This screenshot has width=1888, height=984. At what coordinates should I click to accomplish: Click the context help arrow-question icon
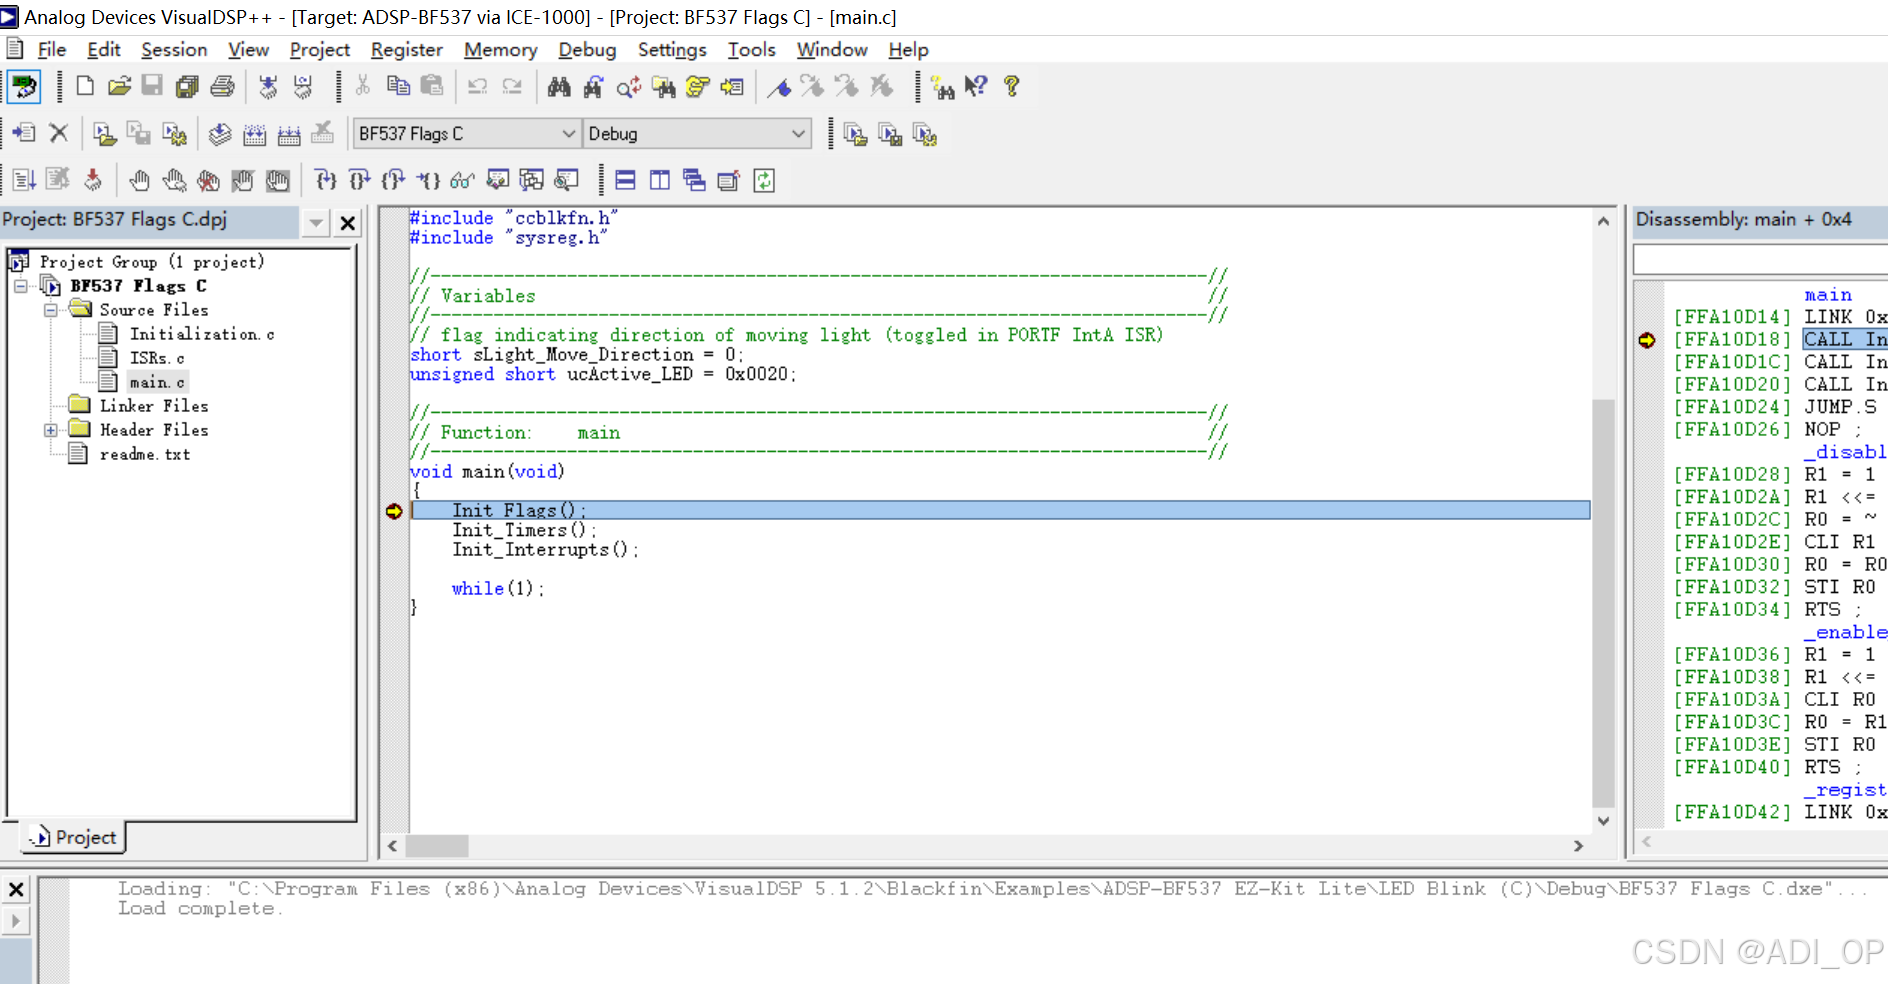pyautogui.click(x=976, y=87)
